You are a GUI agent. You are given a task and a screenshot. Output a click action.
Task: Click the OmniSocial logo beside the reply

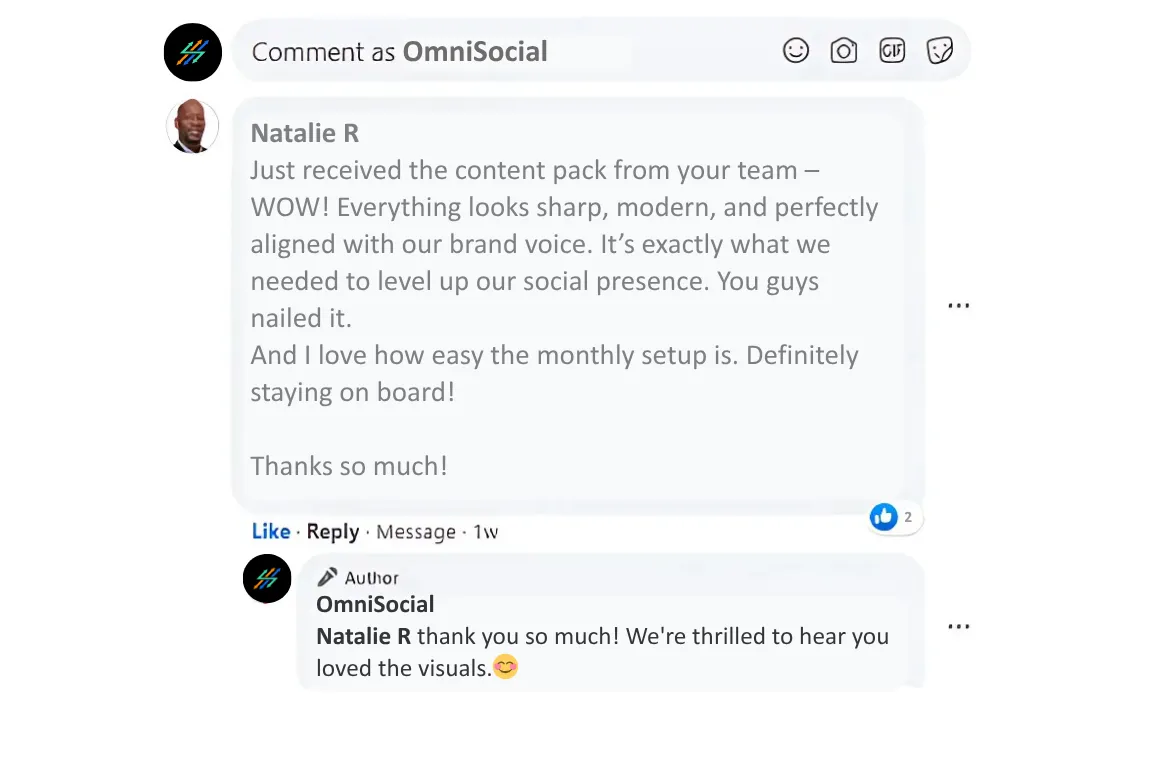point(267,578)
